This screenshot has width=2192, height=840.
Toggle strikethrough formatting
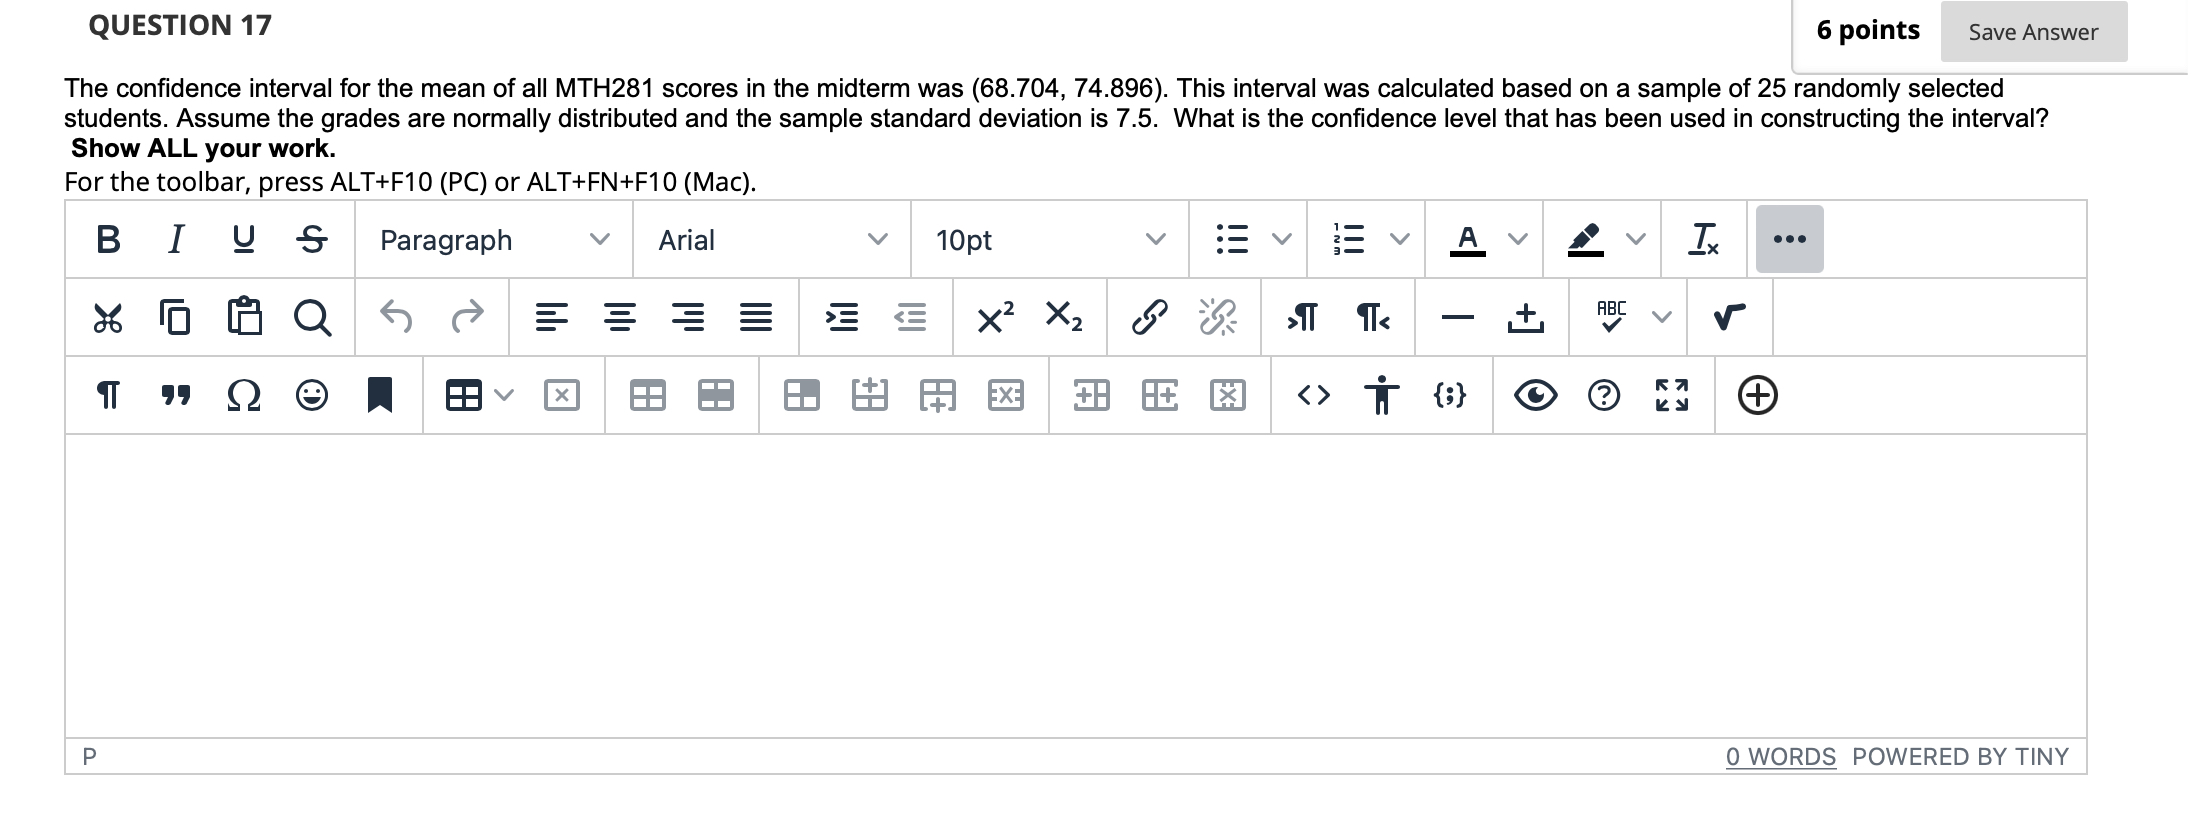312,240
